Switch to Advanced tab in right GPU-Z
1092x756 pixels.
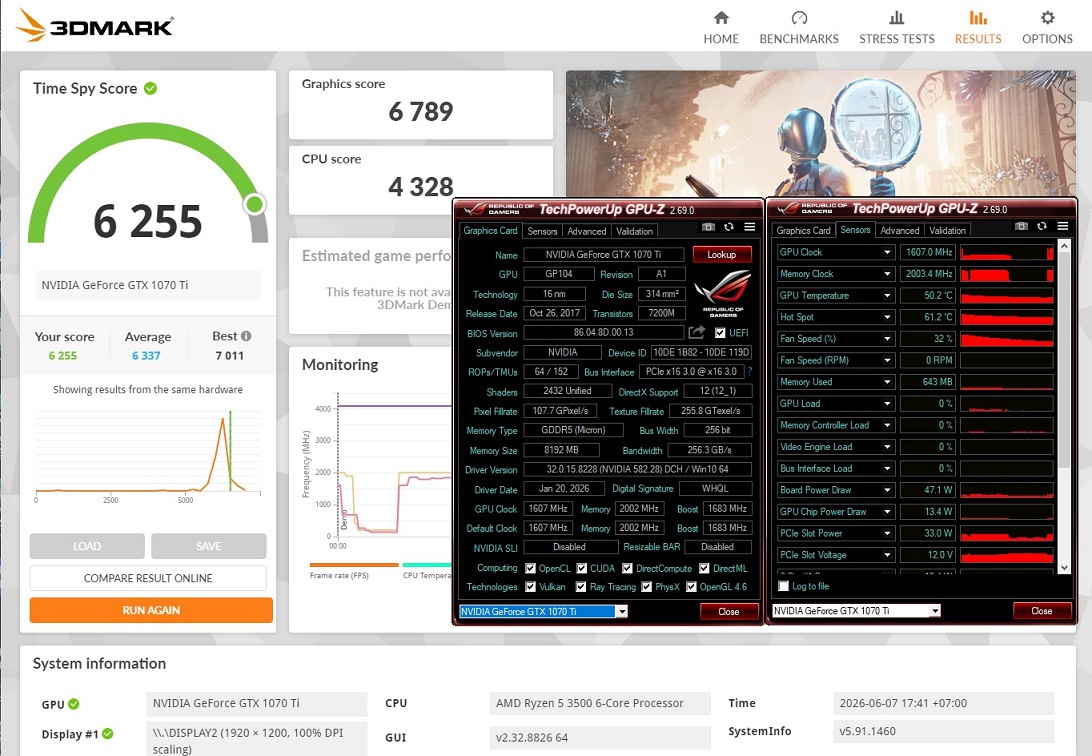[x=900, y=230]
